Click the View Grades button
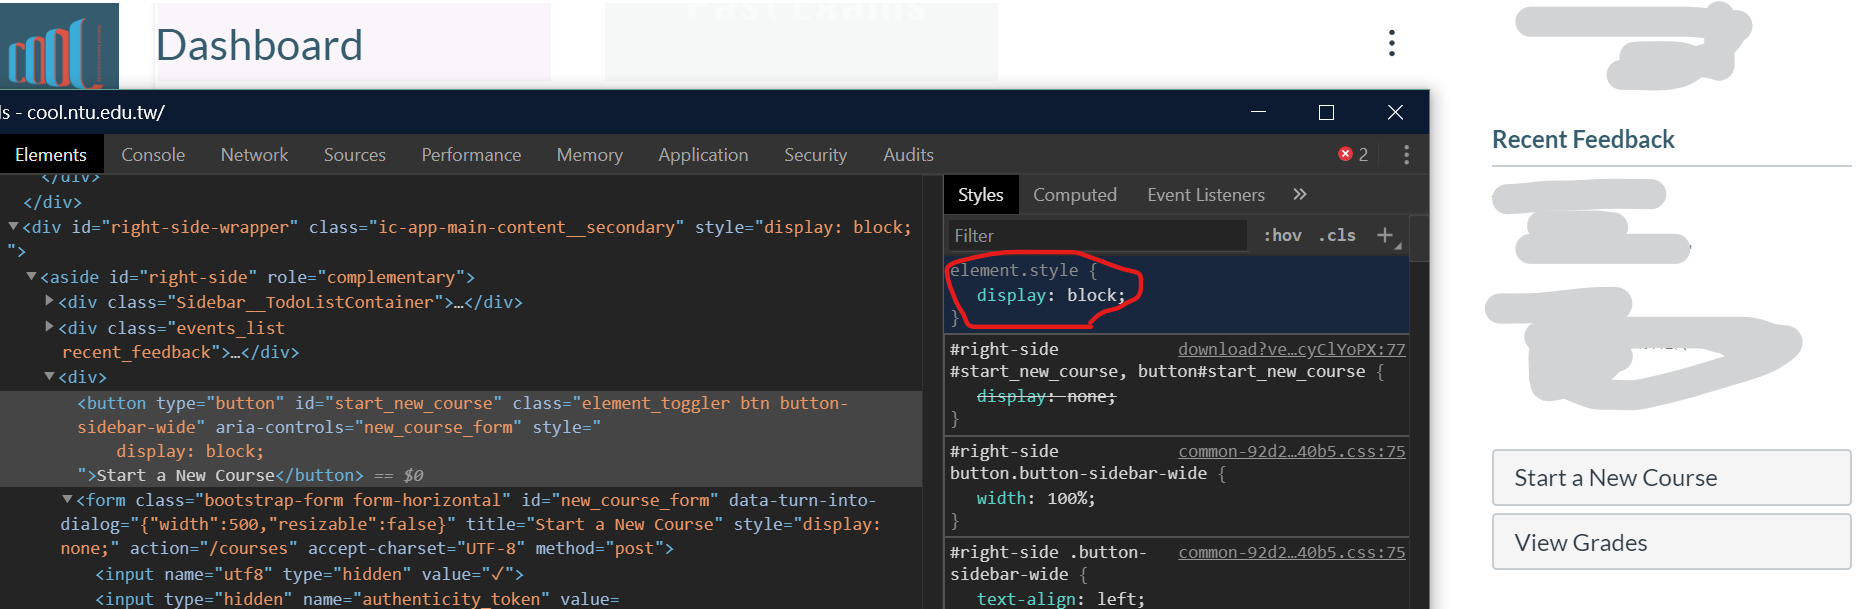Viewport: 1870px width, 609px height. click(1671, 542)
